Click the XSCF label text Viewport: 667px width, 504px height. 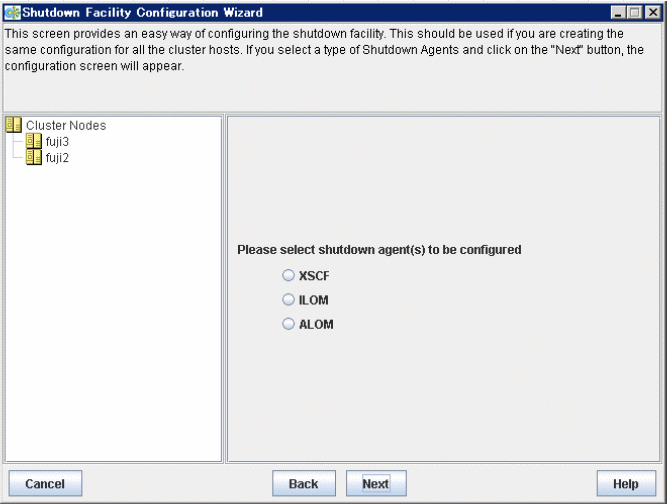pos(314,276)
